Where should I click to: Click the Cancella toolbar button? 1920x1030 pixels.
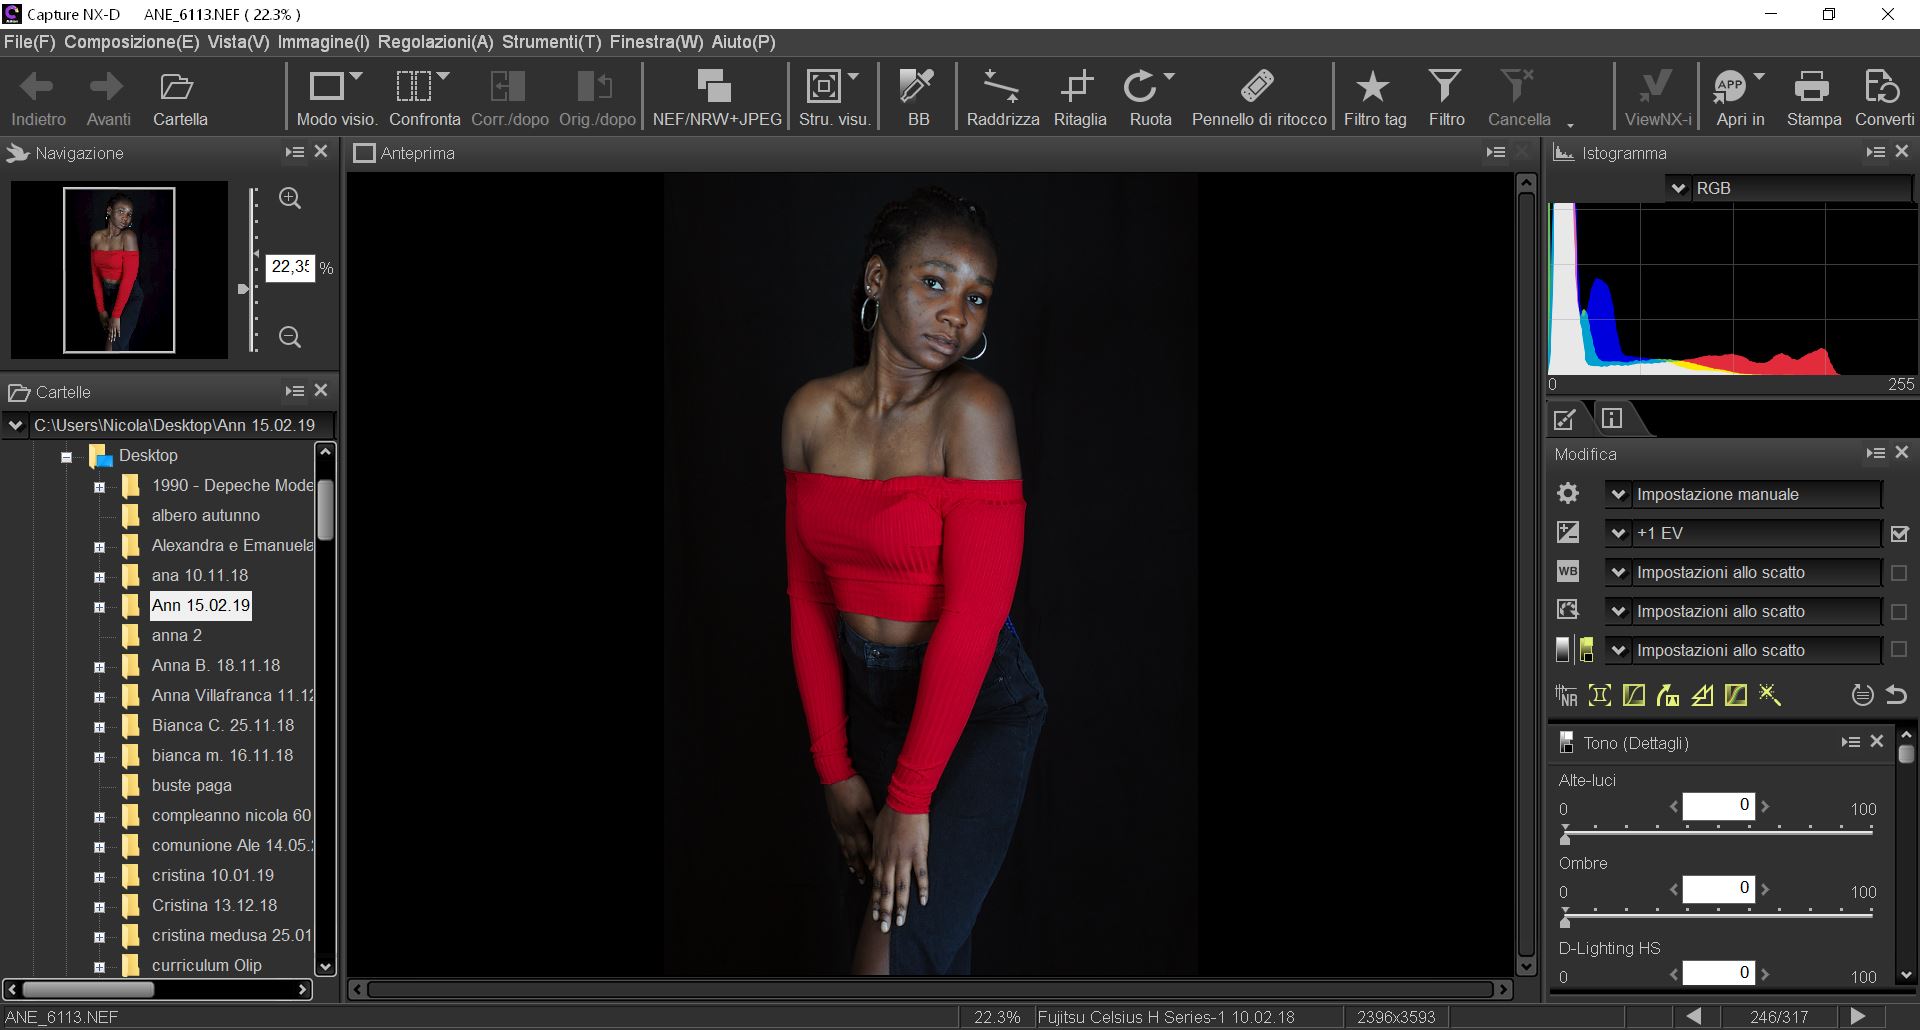(1517, 95)
